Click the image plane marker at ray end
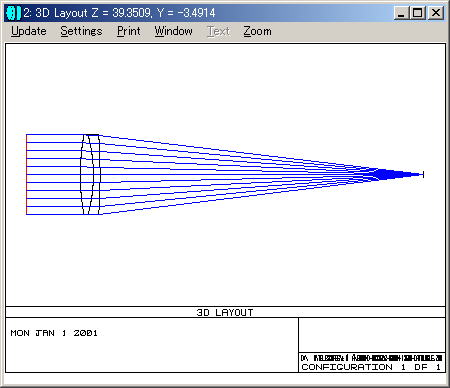The width and height of the screenshot is (450, 388). 423,174
